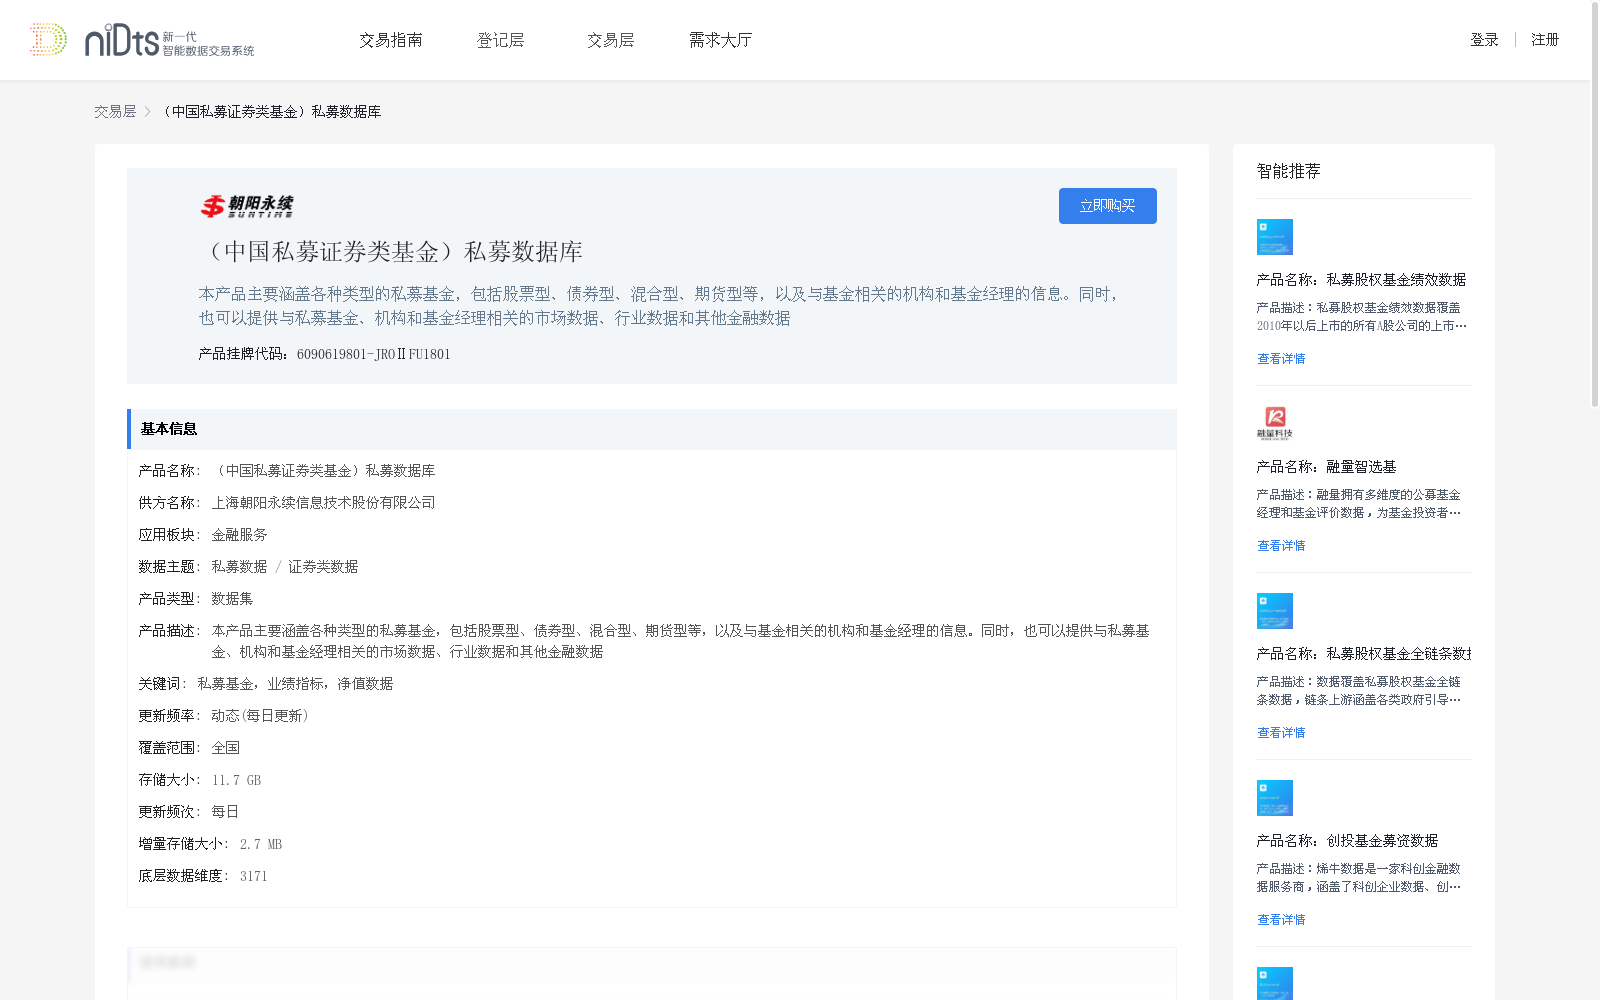Click the 交易层 breadcrumb link
Image resolution: width=1600 pixels, height=1000 pixels.
coord(115,112)
